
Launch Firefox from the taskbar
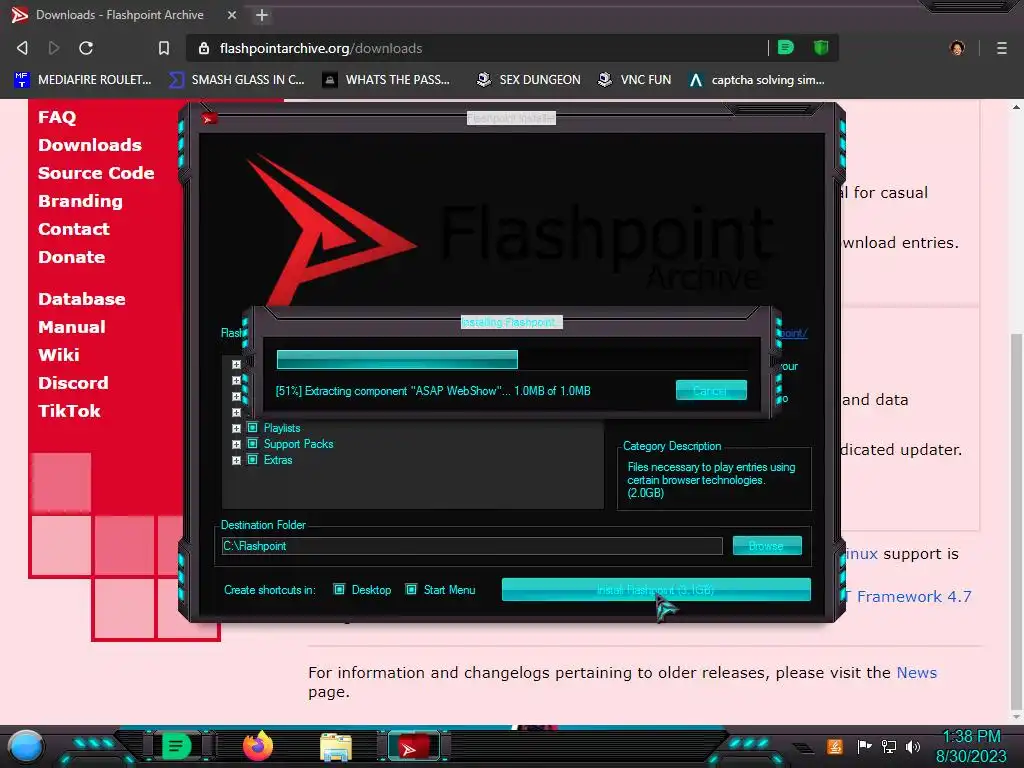tap(258, 746)
